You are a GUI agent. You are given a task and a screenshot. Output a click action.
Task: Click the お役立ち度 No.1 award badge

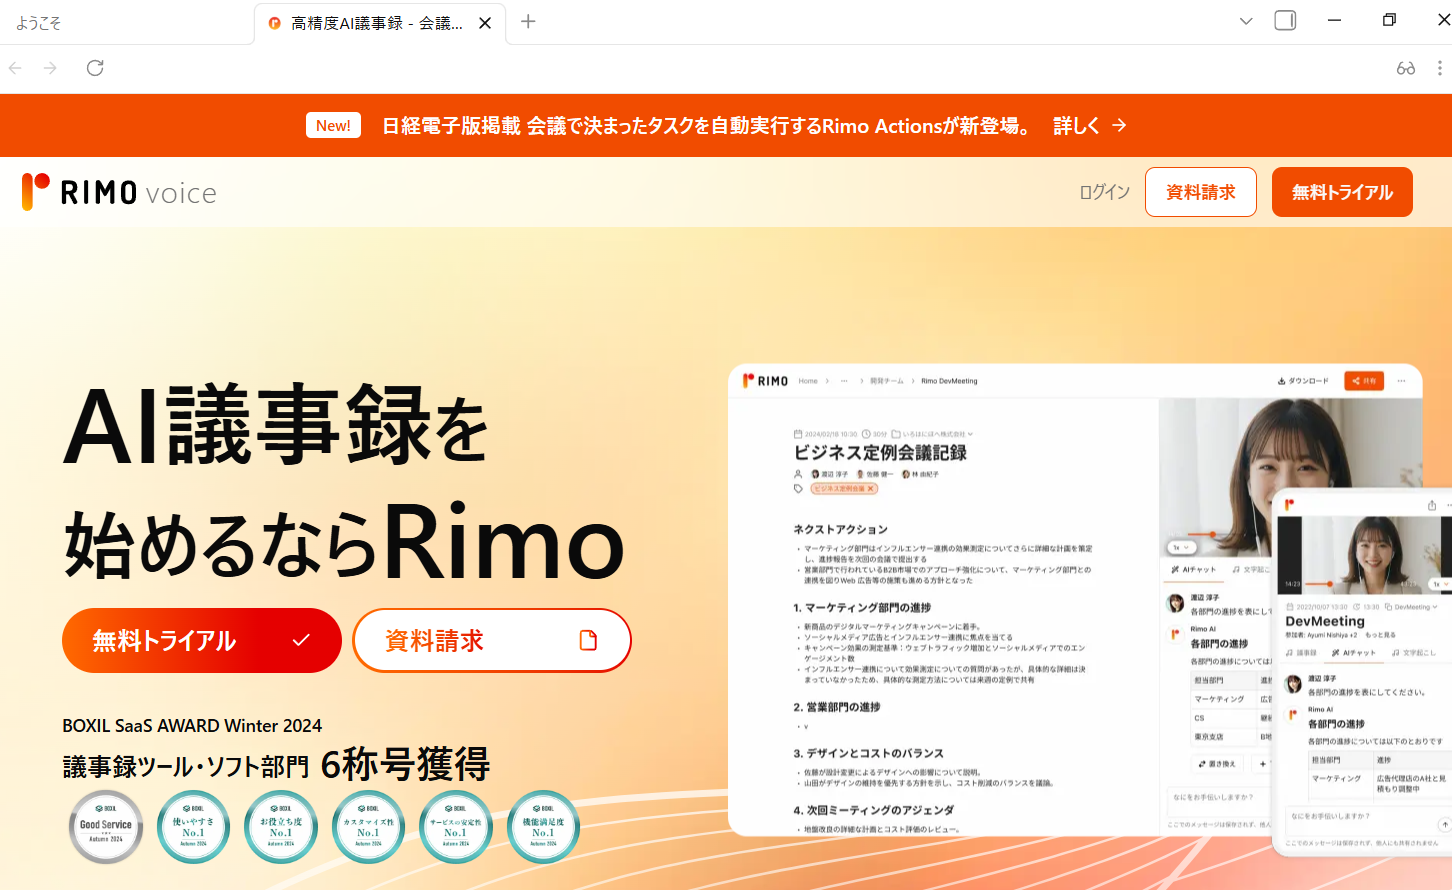coord(281,827)
